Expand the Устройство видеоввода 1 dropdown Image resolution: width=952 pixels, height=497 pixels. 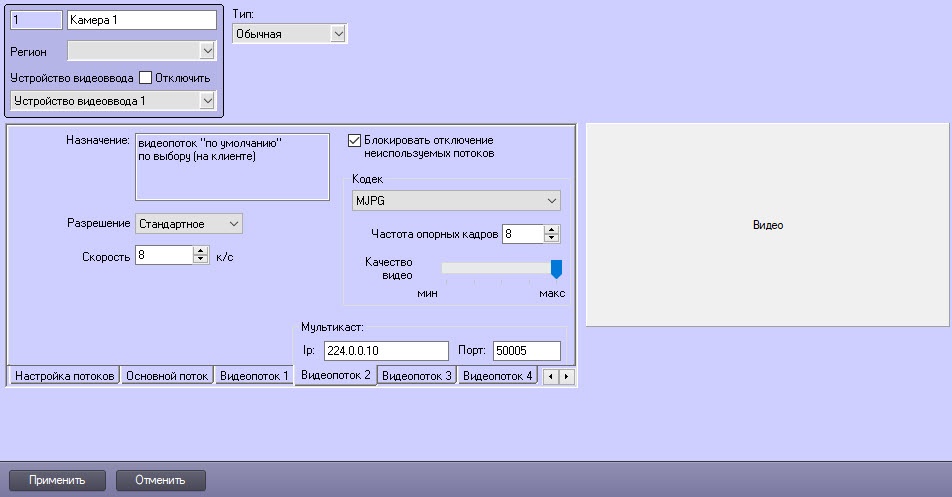[207, 100]
